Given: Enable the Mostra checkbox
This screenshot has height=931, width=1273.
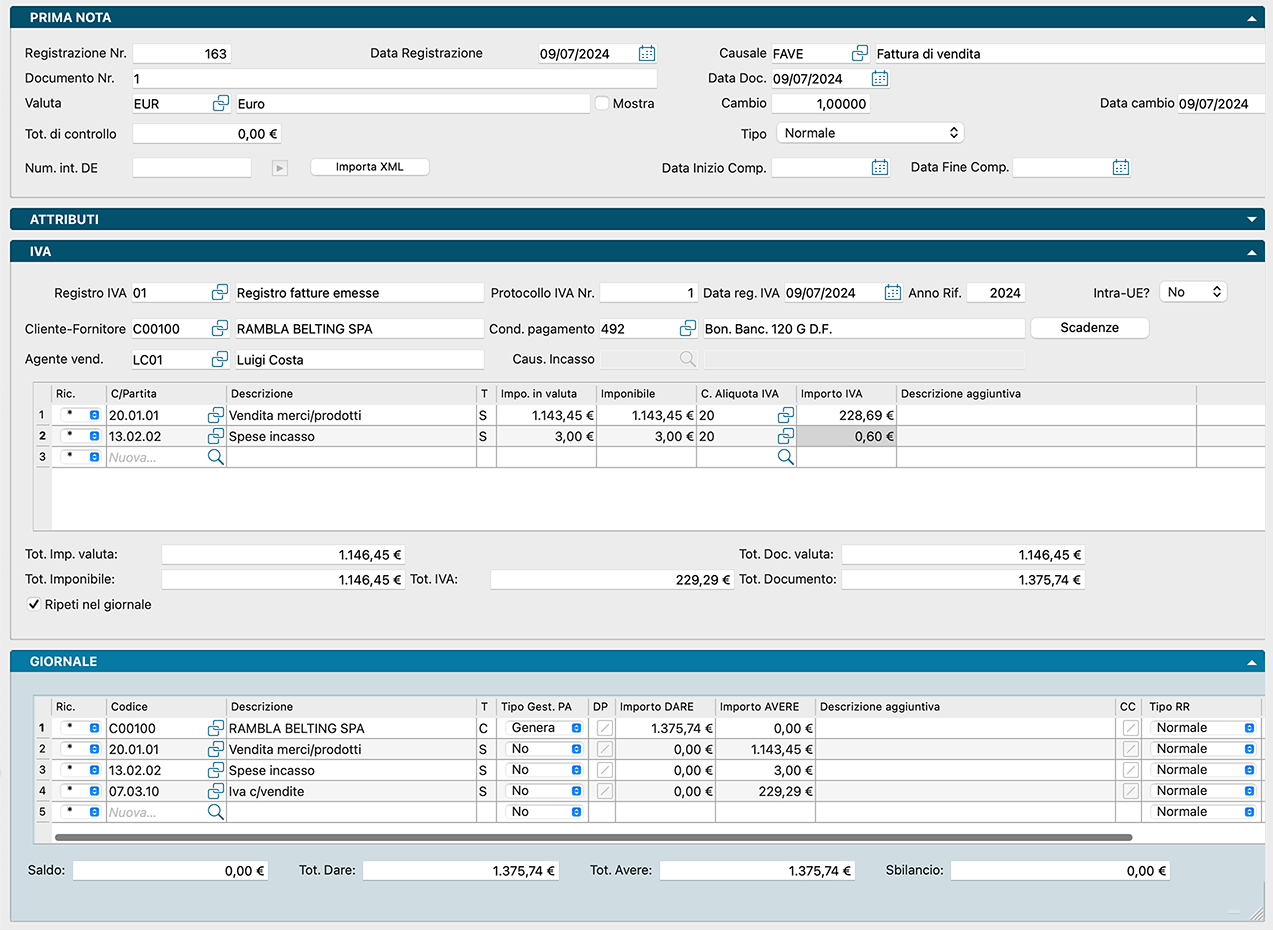Looking at the screenshot, I should (x=602, y=103).
